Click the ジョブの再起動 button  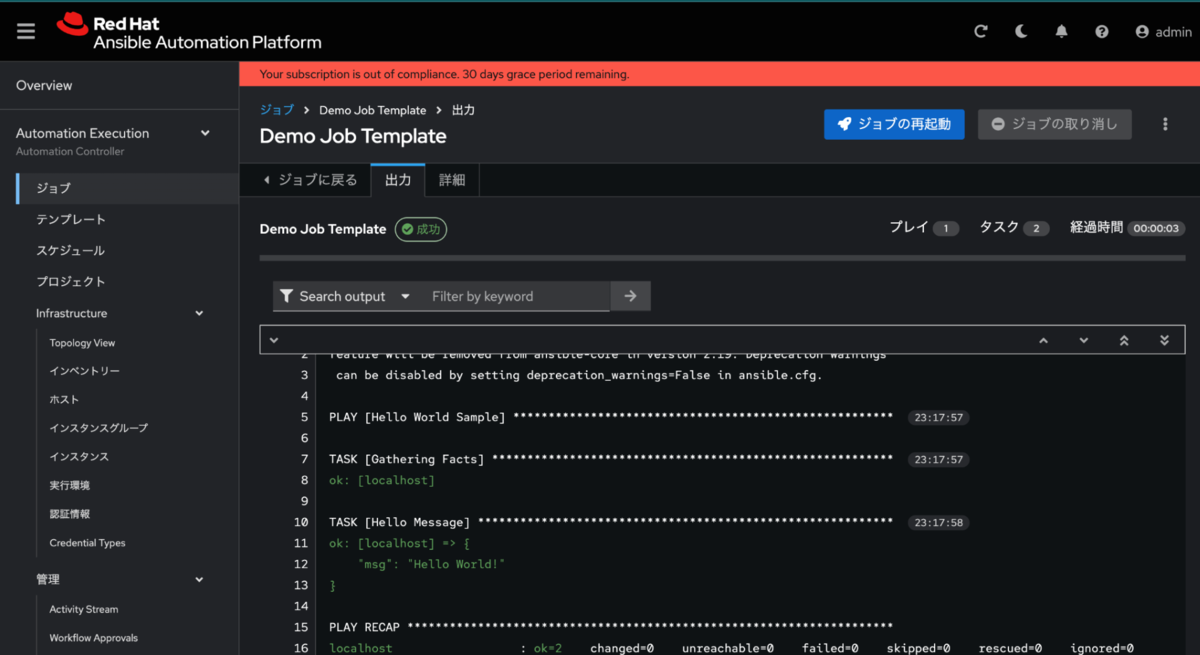point(894,124)
